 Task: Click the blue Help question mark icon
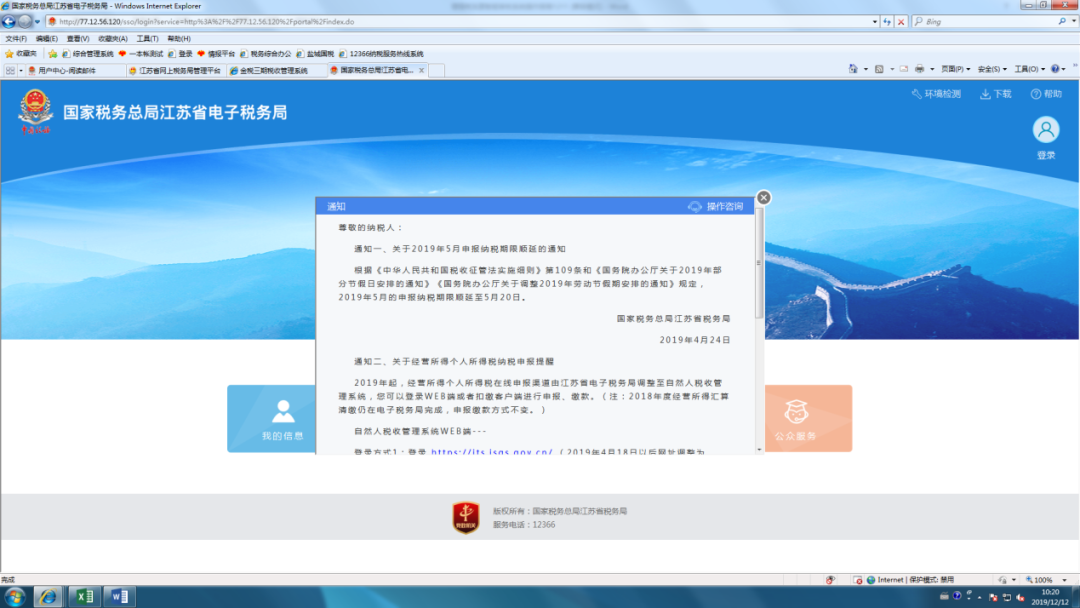[1055, 69]
